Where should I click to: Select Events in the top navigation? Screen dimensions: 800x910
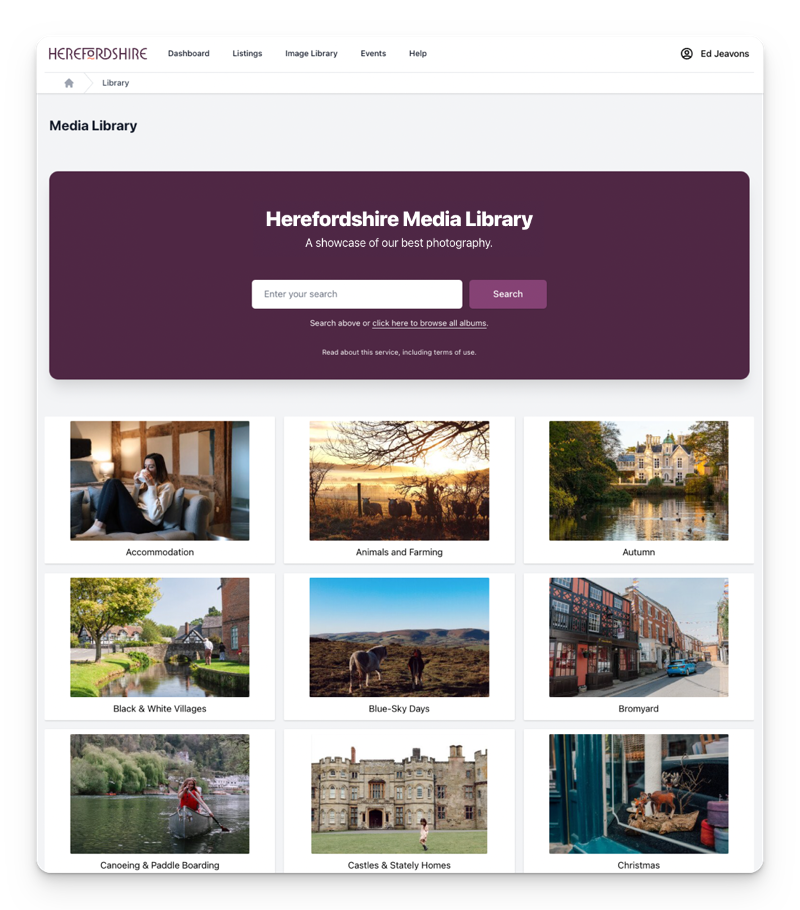click(373, 54)
